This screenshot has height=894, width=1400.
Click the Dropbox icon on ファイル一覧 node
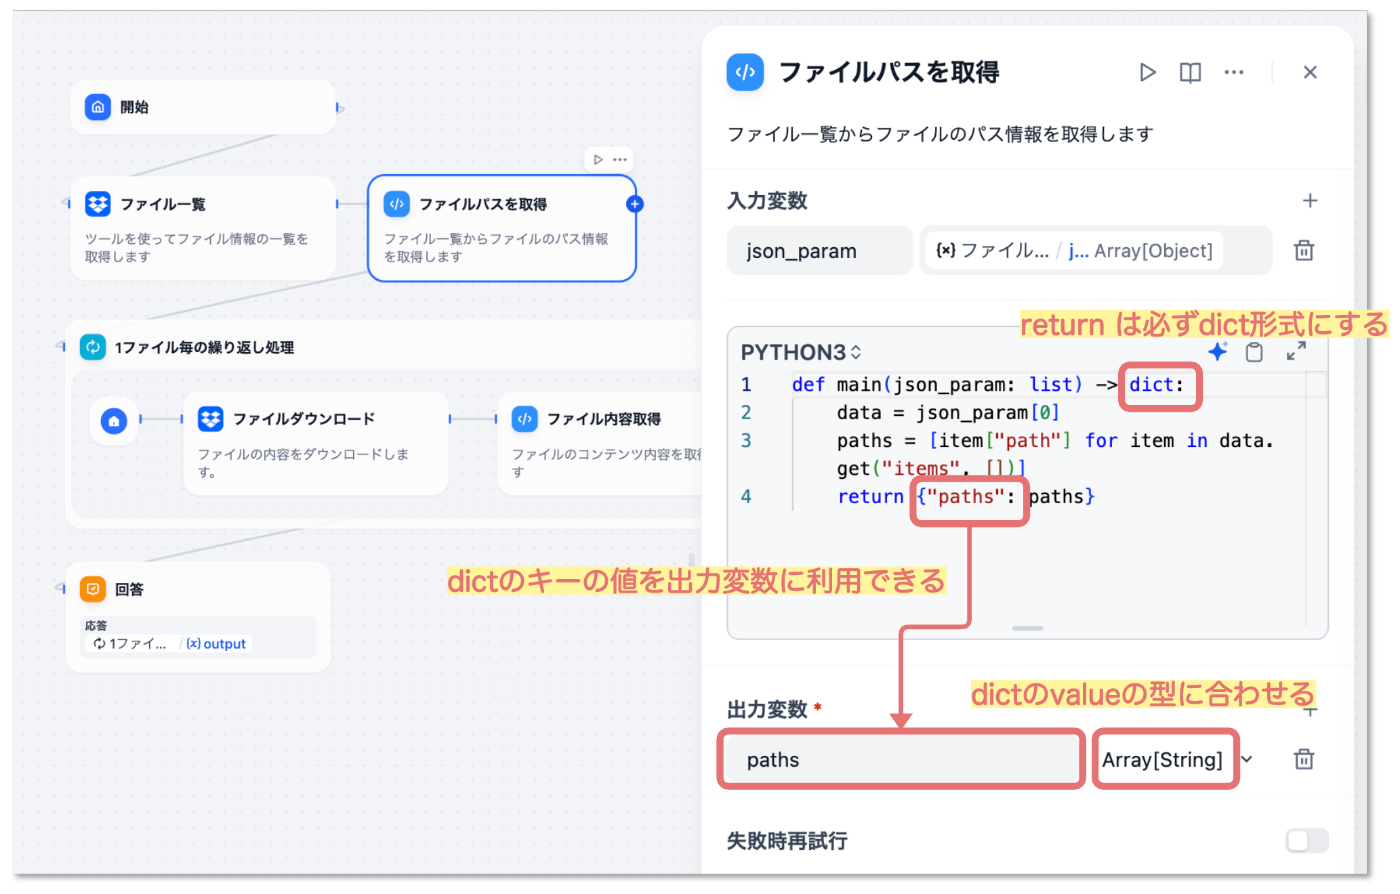(98, 204)
